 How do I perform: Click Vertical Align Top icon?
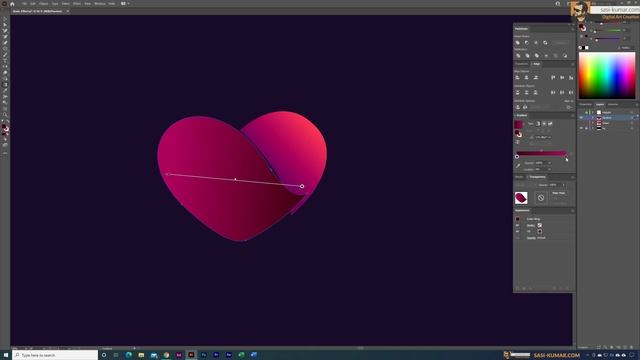[x=553, y=77]
